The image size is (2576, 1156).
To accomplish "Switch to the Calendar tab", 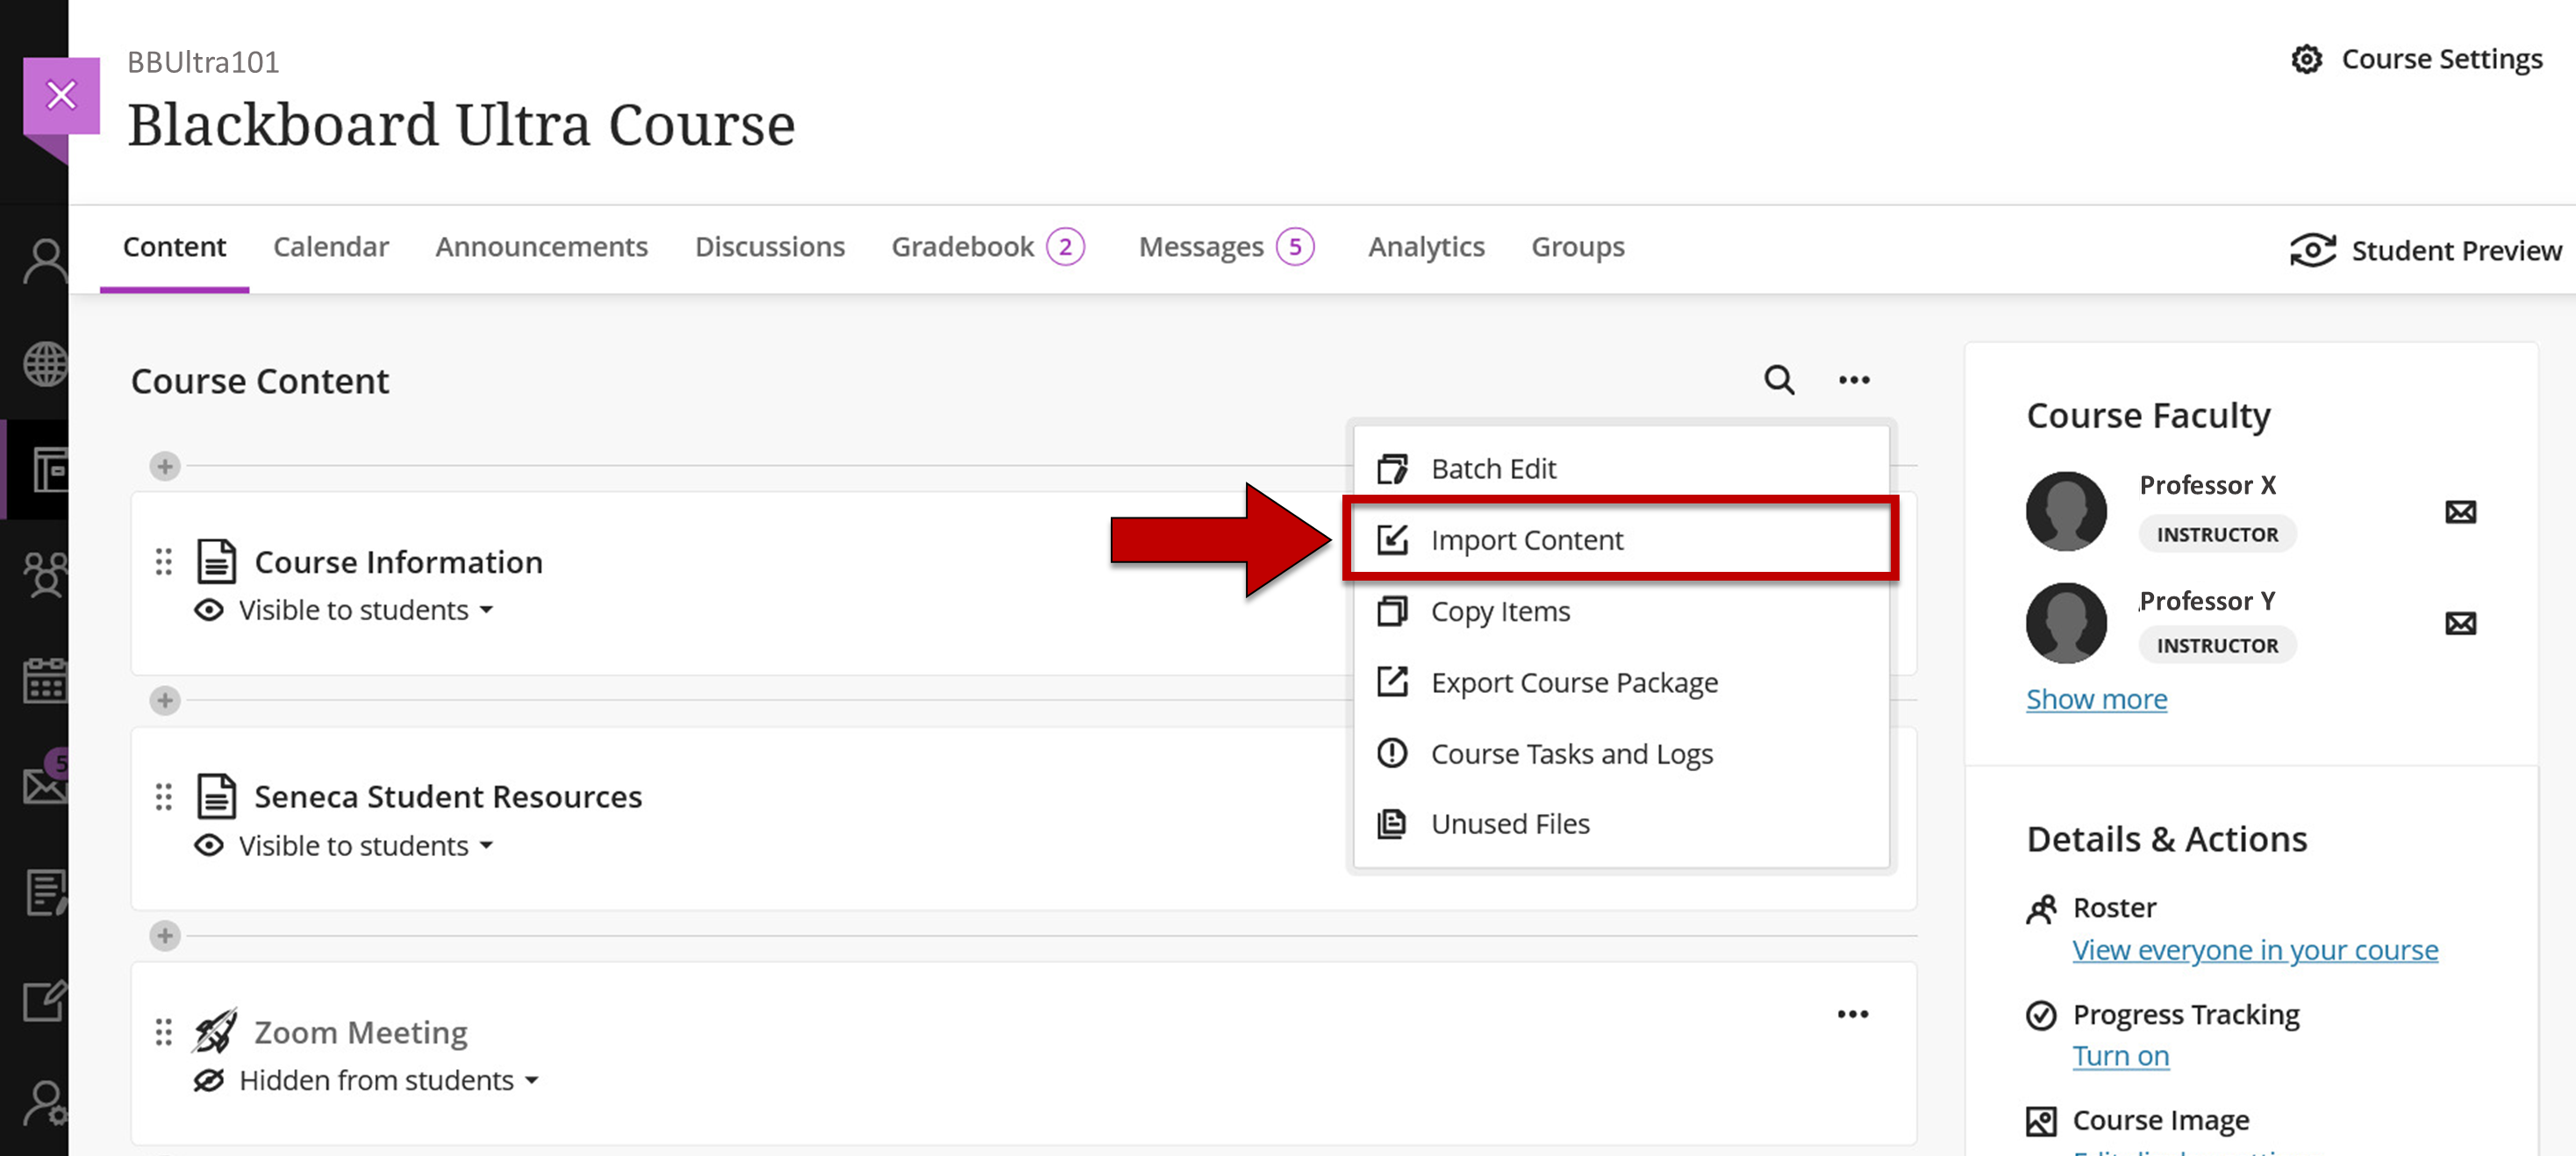I will click(x=331, y=247).
